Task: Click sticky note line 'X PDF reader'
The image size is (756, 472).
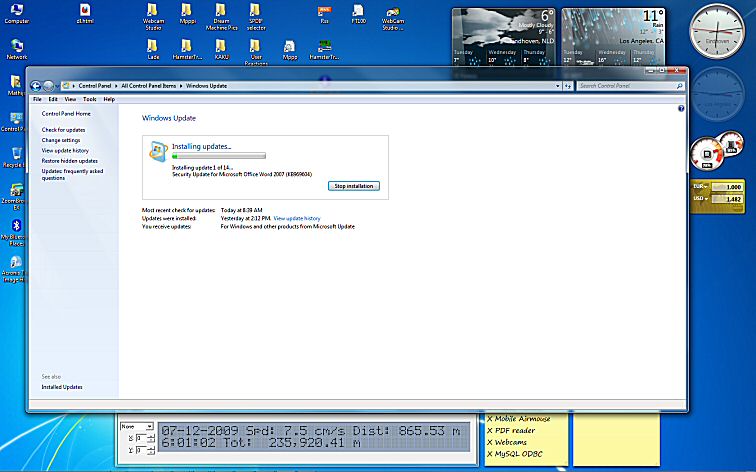Action: (x=511, y=431)
